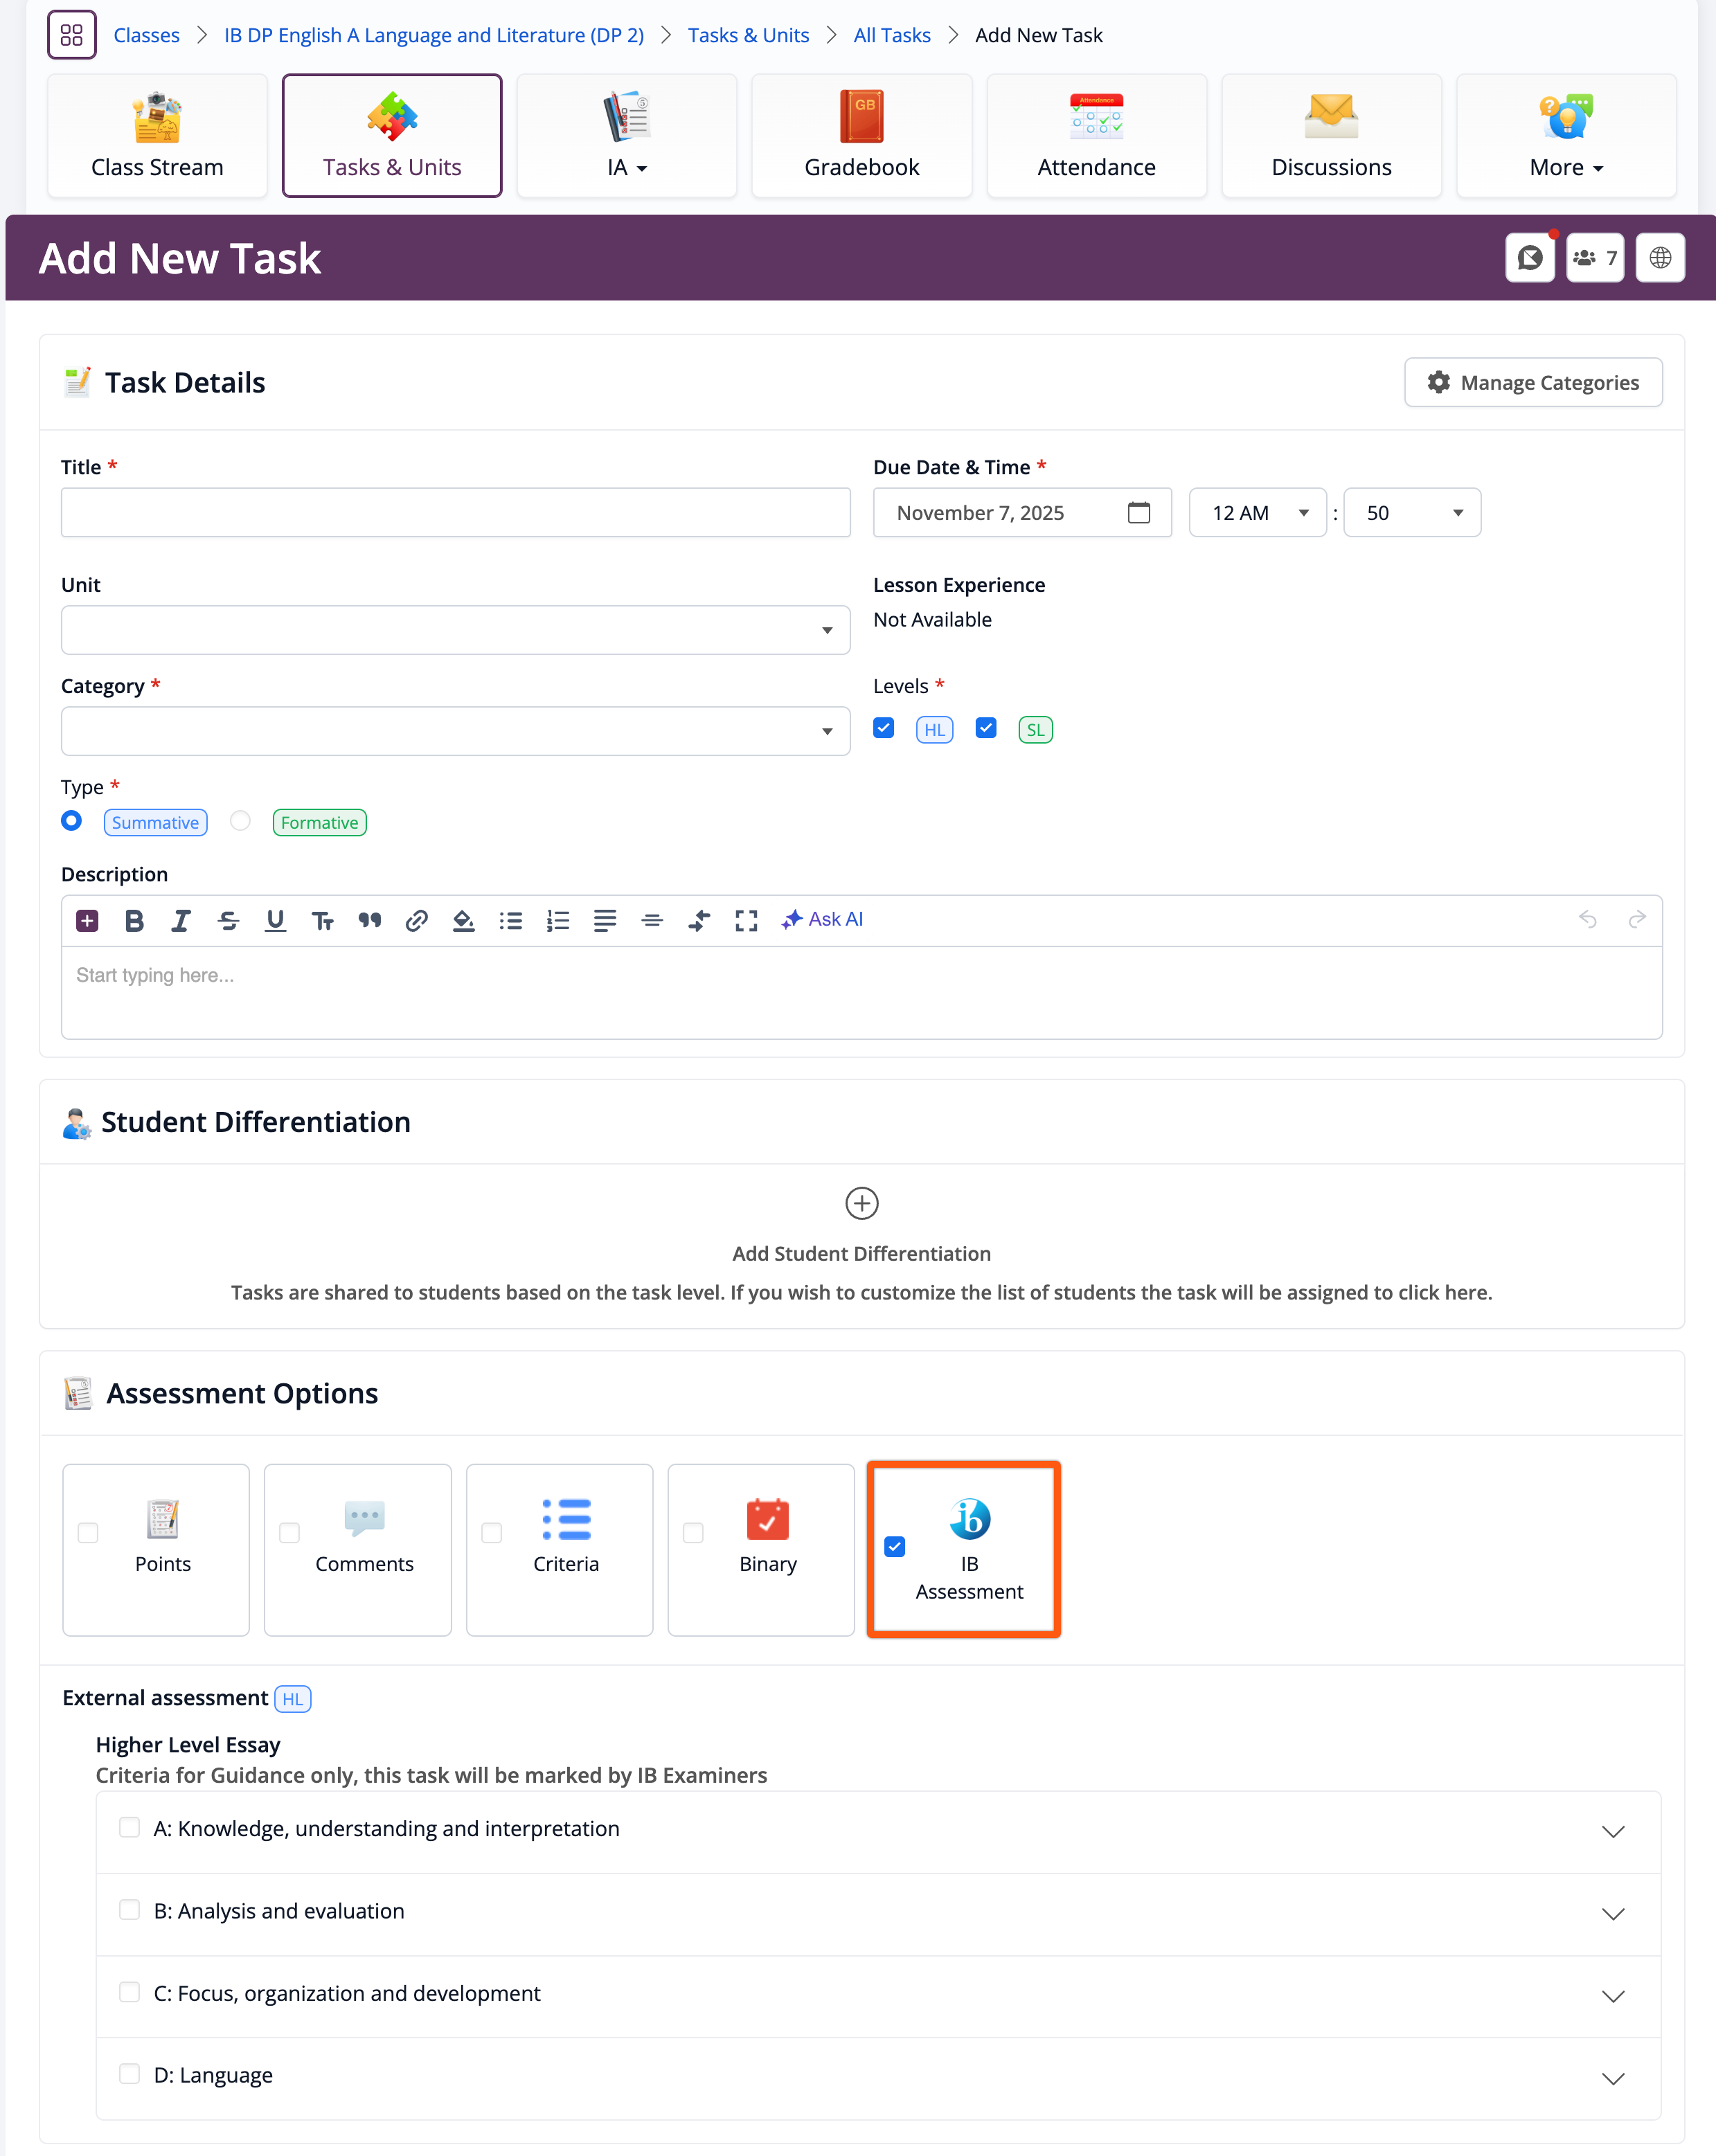Viewport: 1716px width, 2156px height.
Task: Click the Manage Categories button
Action: 1533,382
